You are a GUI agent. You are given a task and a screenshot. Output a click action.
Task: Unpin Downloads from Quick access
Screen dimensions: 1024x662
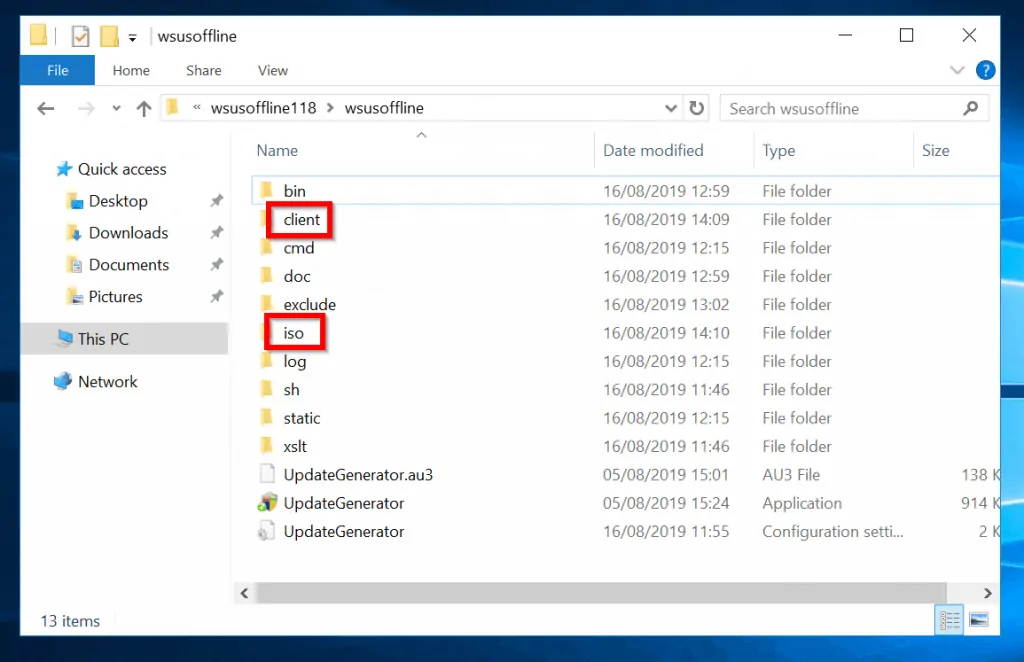216,232
